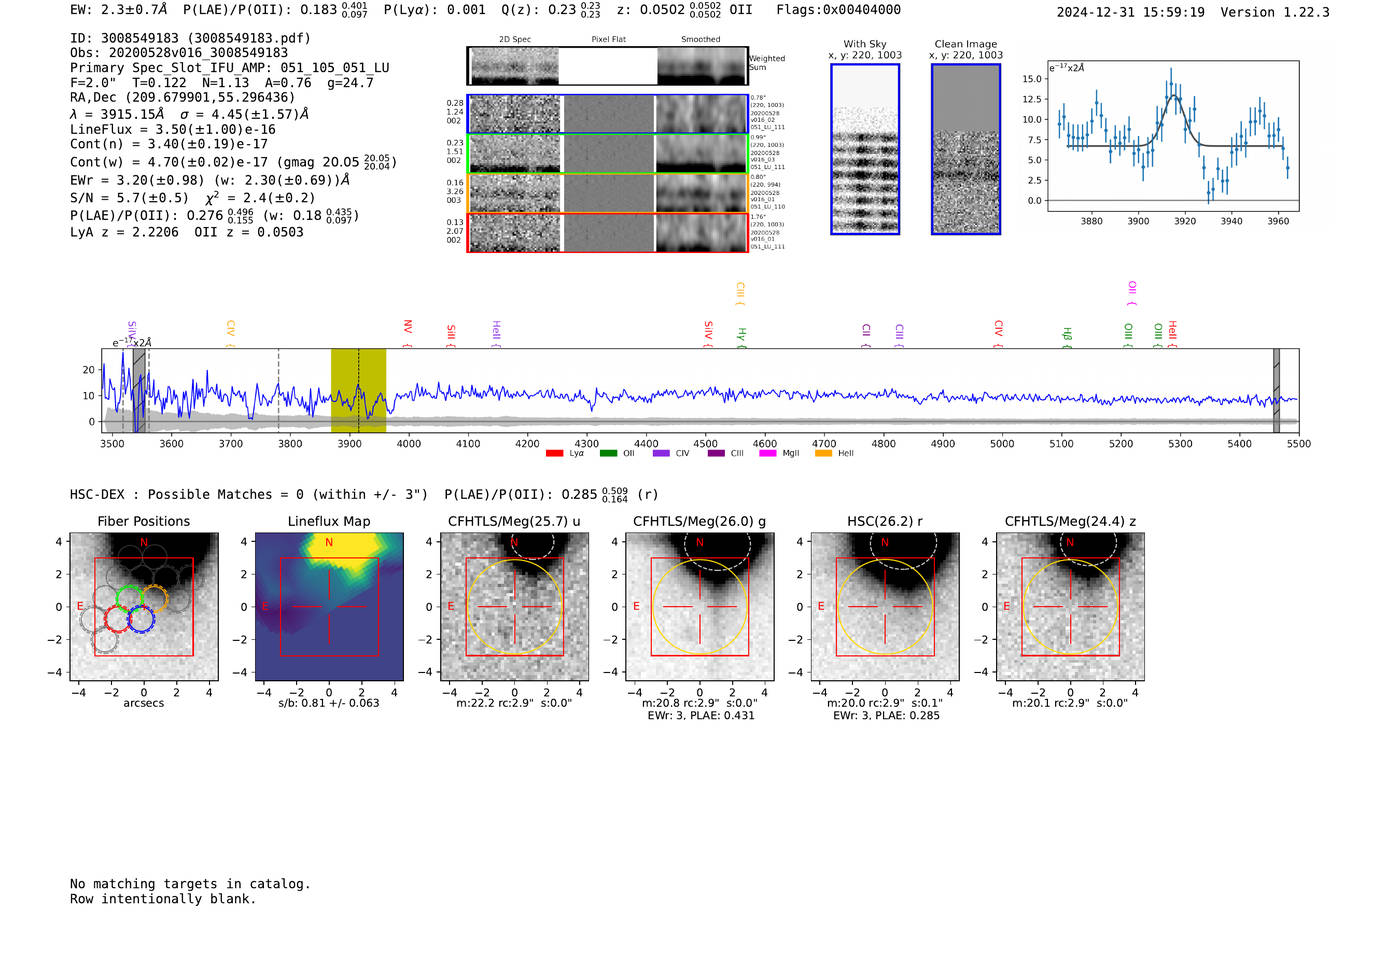
Task: Click the SiII line marker above spectrum
Action: [451, 336]
